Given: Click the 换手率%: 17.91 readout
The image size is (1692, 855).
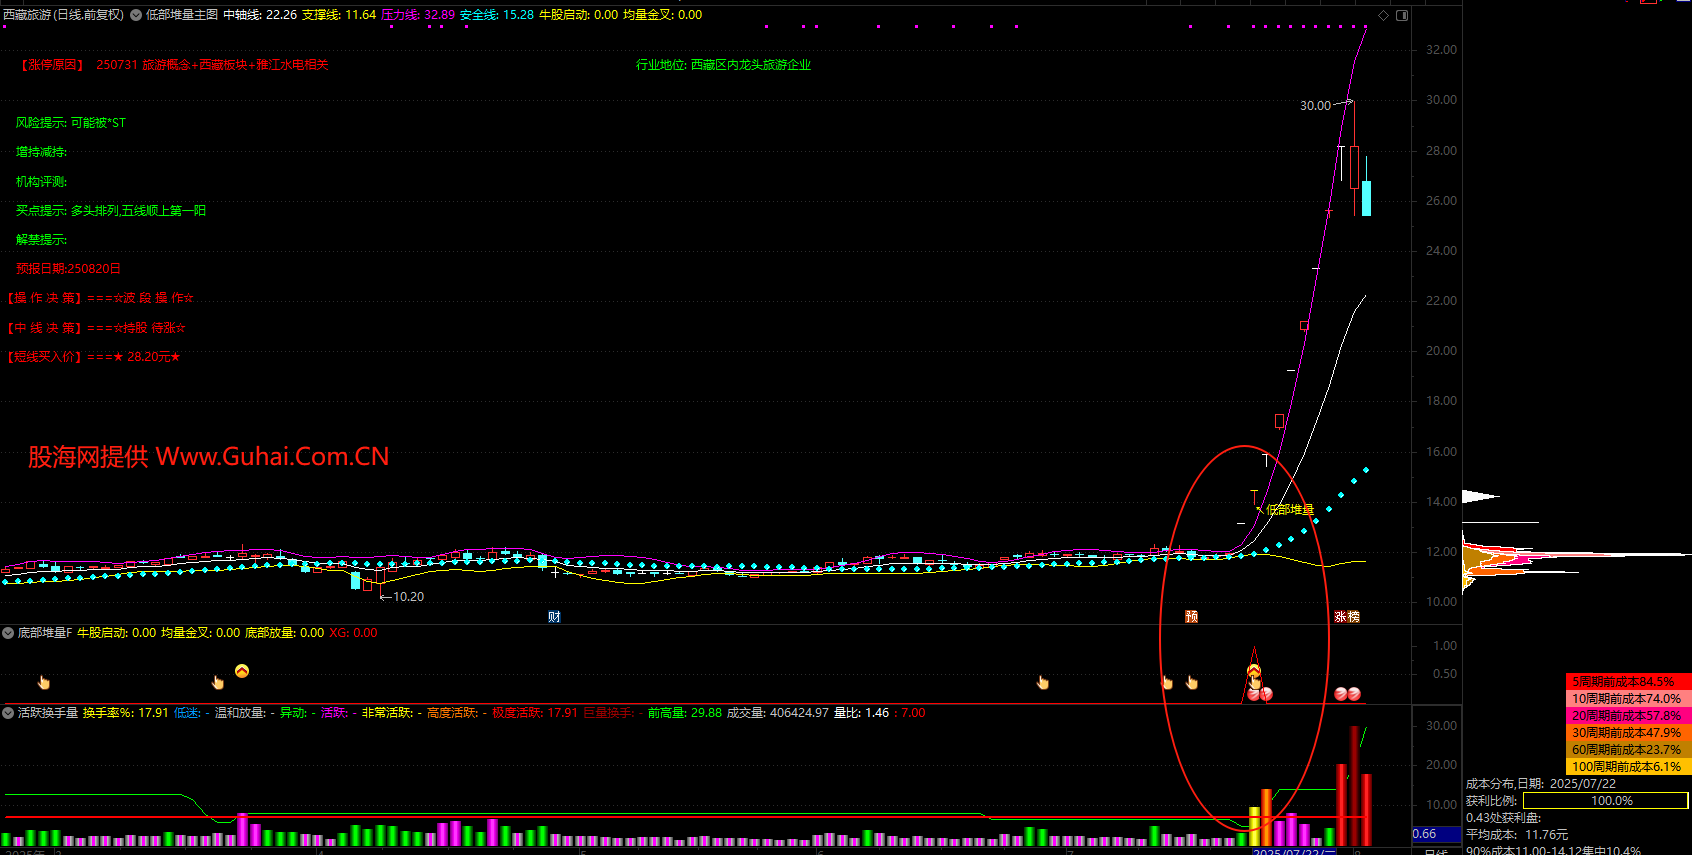Looking at the screenshot, I should point(126,713).
